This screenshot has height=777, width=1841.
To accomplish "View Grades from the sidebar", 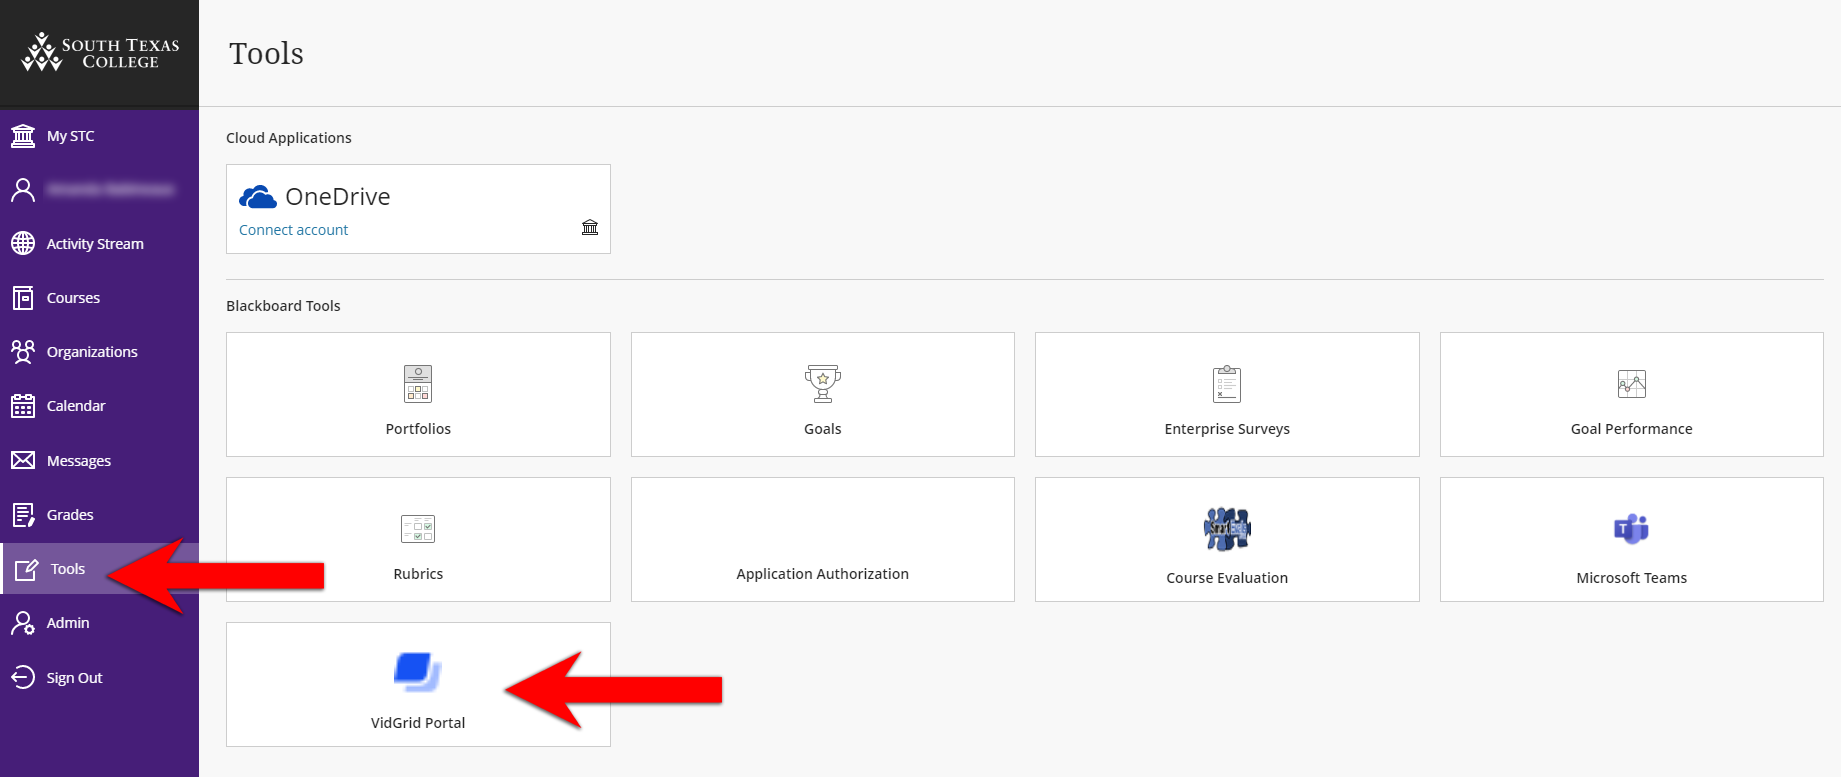I will (x=70, y=515).
